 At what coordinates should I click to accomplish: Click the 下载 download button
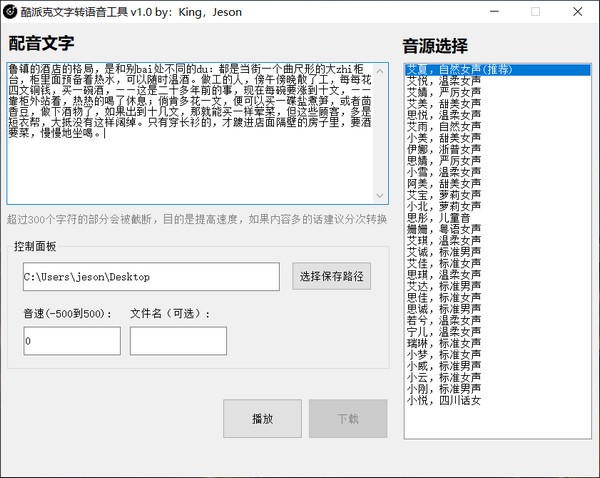point(348,418)
